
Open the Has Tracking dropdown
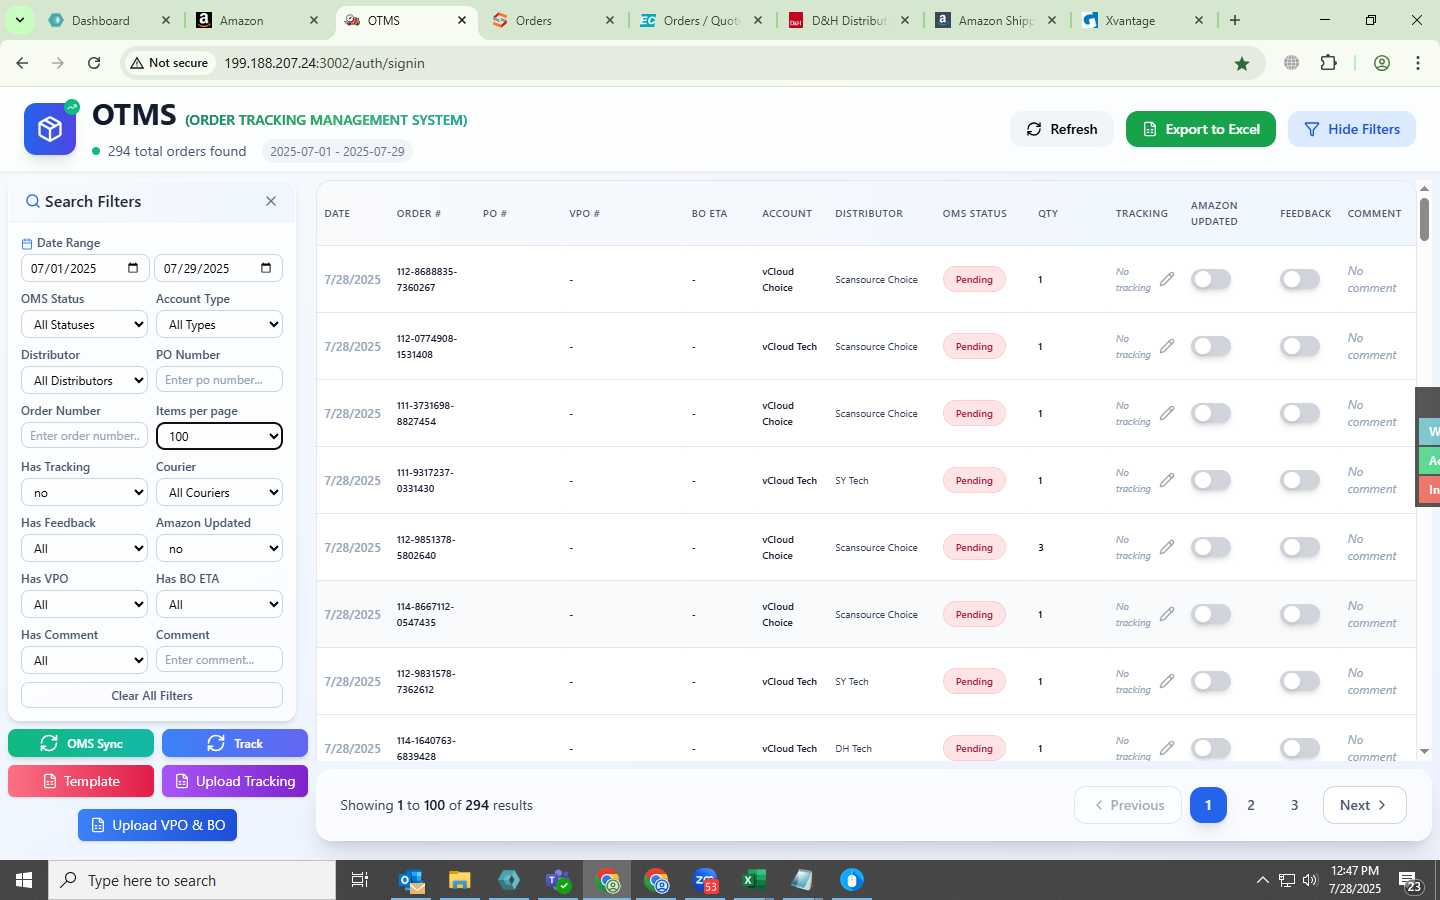pyautogui.click(x=85, y=492)
